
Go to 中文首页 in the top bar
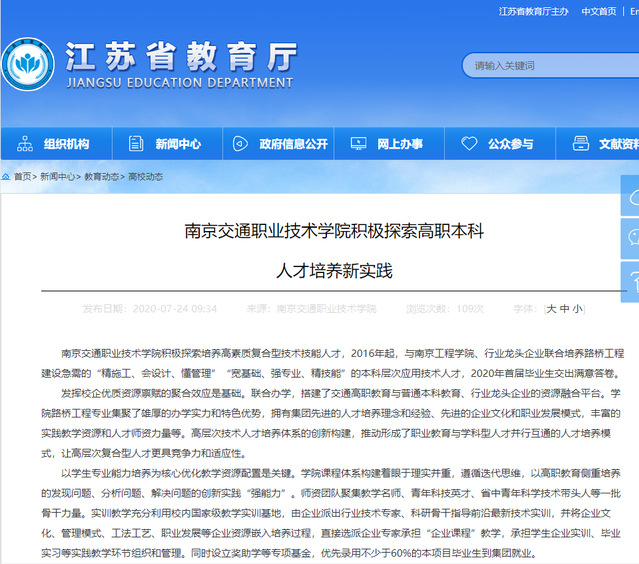point(599,11)
